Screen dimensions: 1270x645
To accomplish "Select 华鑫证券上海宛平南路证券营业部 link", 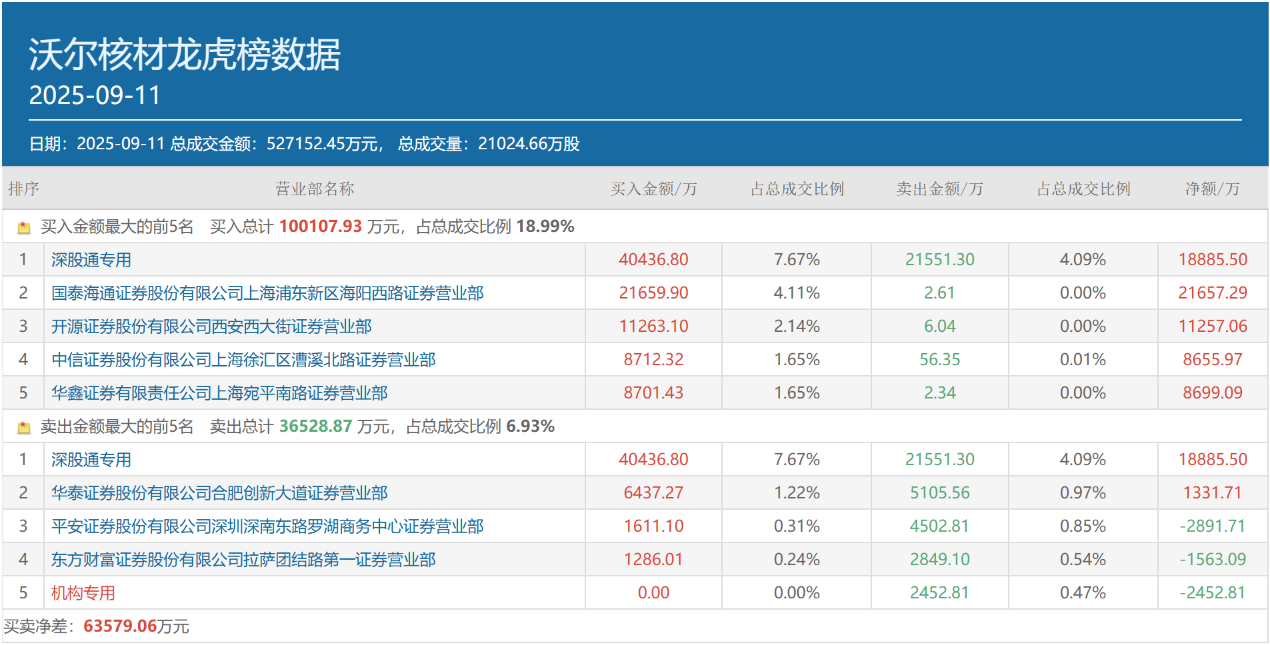I will pos(219,393).
